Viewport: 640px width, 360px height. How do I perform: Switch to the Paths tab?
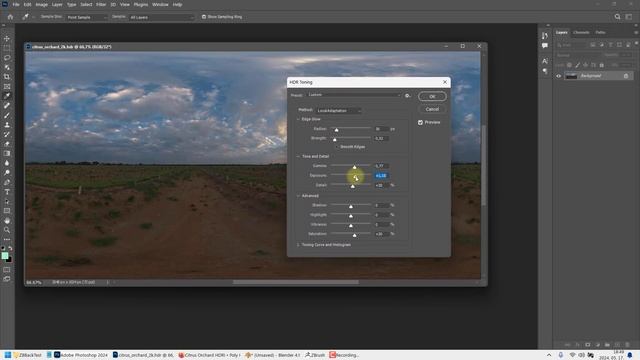coord(600,32)
